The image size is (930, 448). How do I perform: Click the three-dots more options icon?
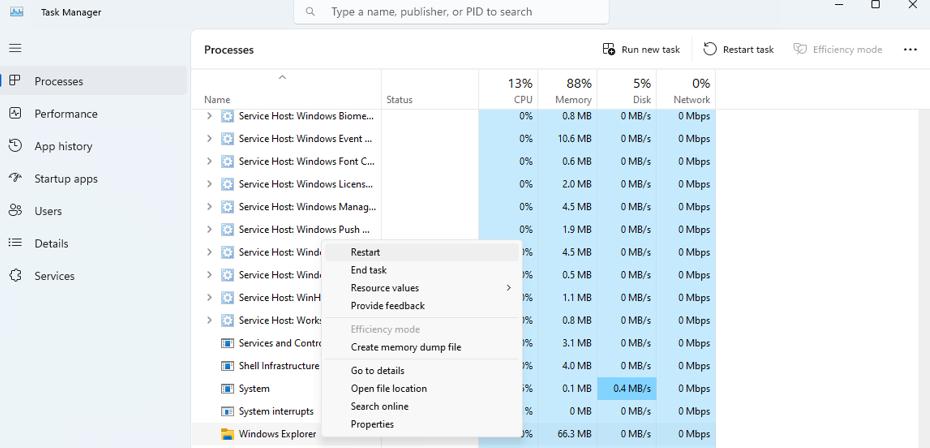[909, 49]
